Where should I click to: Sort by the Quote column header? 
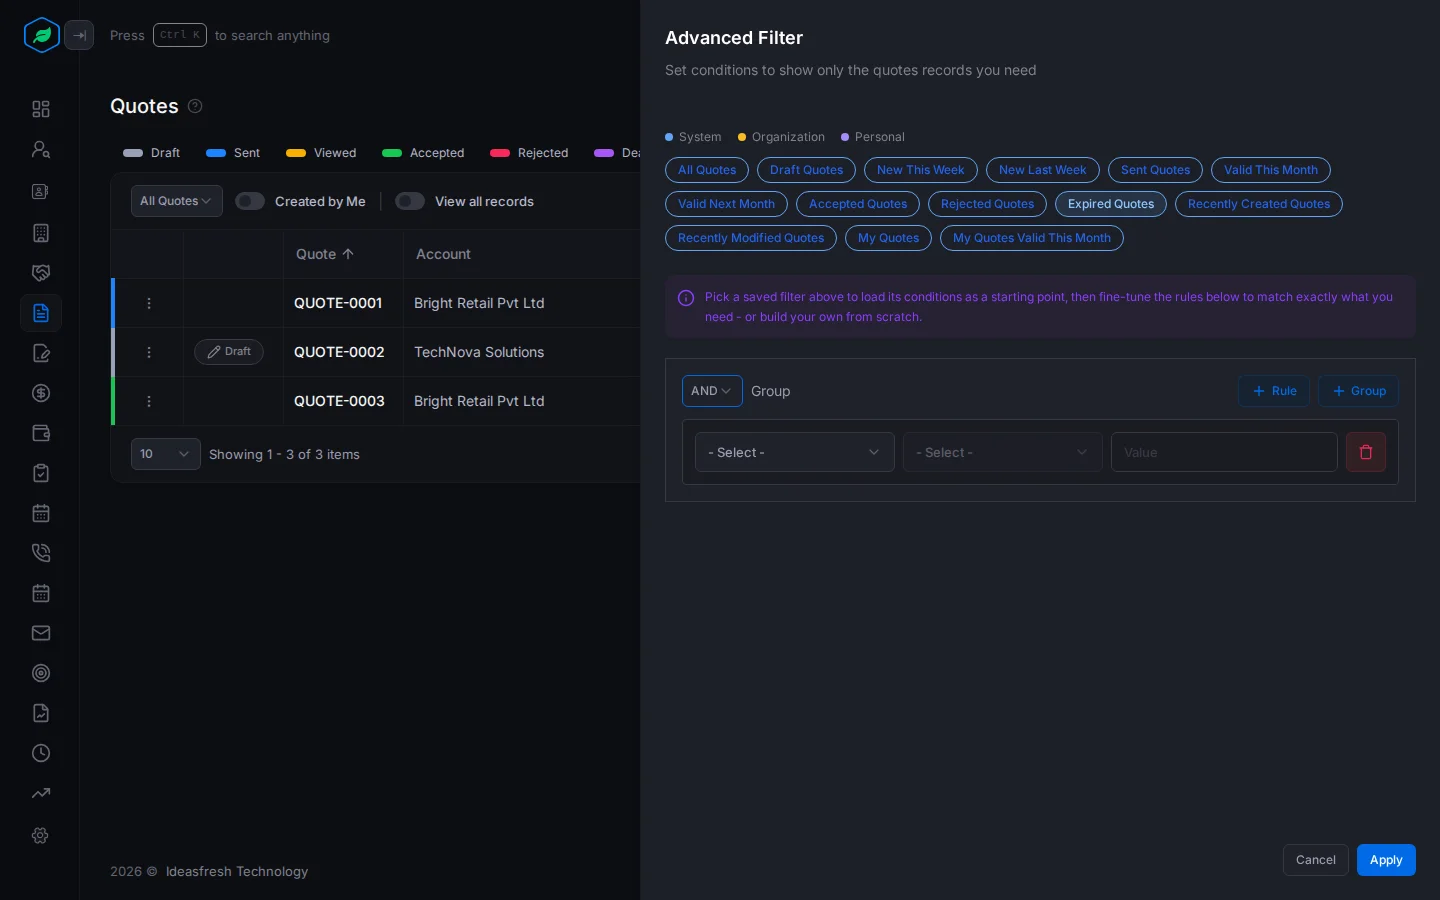point(325,254)
